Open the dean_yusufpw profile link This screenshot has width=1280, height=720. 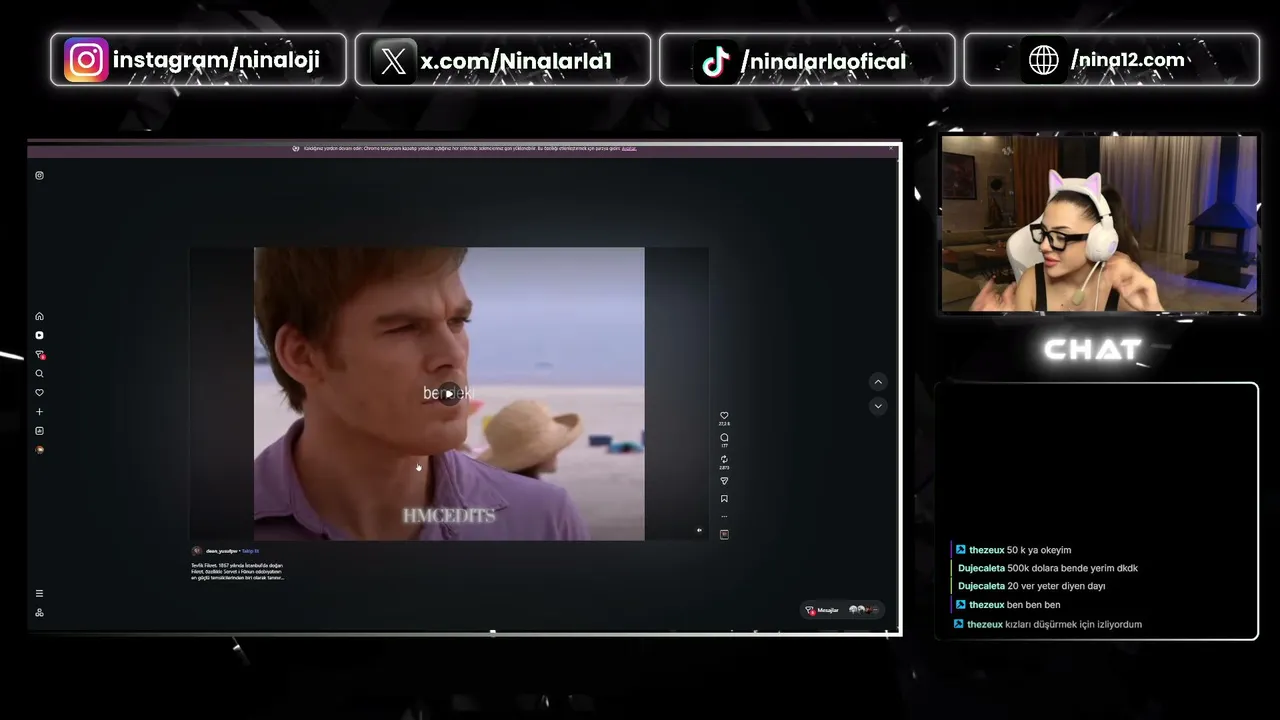tap(222, 551)
